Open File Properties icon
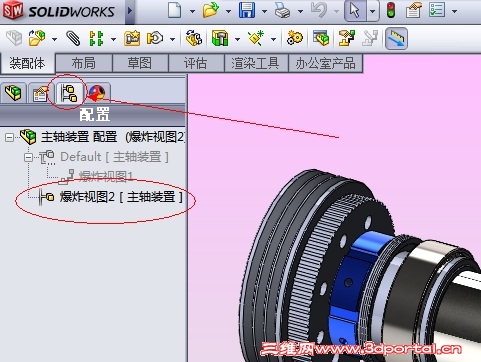 (413, 10)
